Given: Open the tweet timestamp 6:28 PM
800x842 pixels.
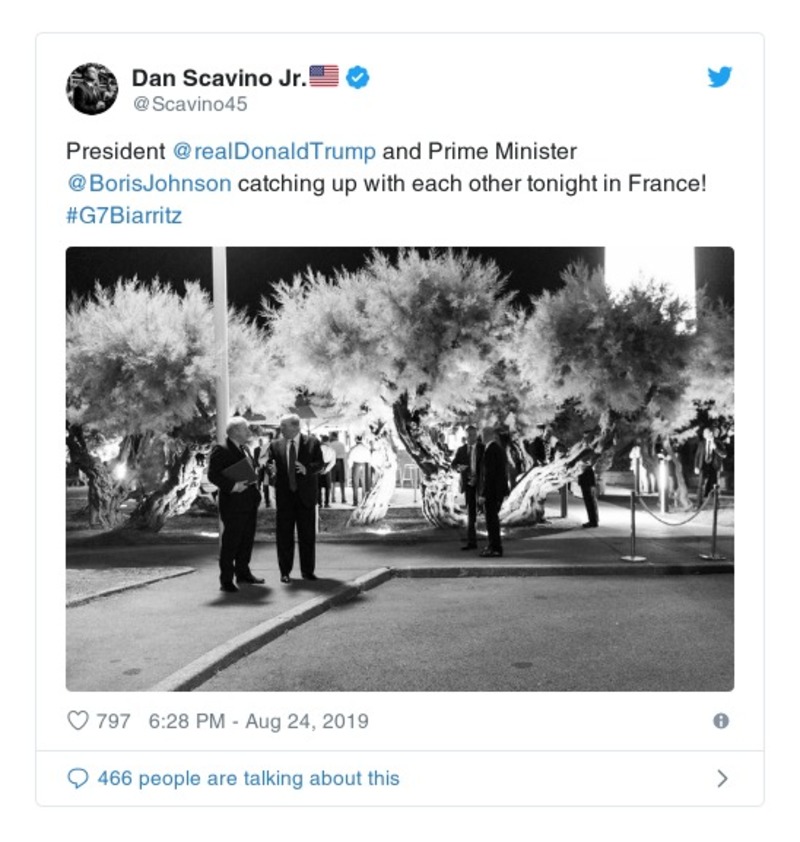Looking at the screenshot, I should 187,721.
